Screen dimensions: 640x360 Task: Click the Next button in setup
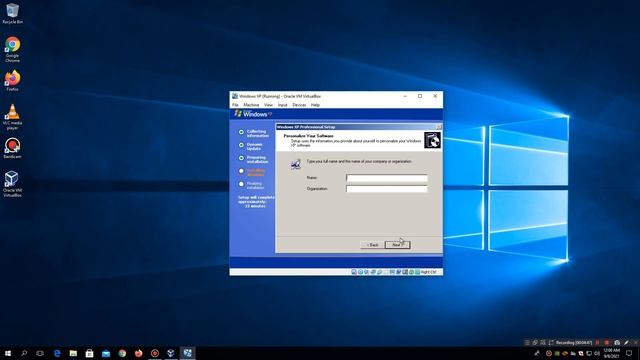[397, 245]
